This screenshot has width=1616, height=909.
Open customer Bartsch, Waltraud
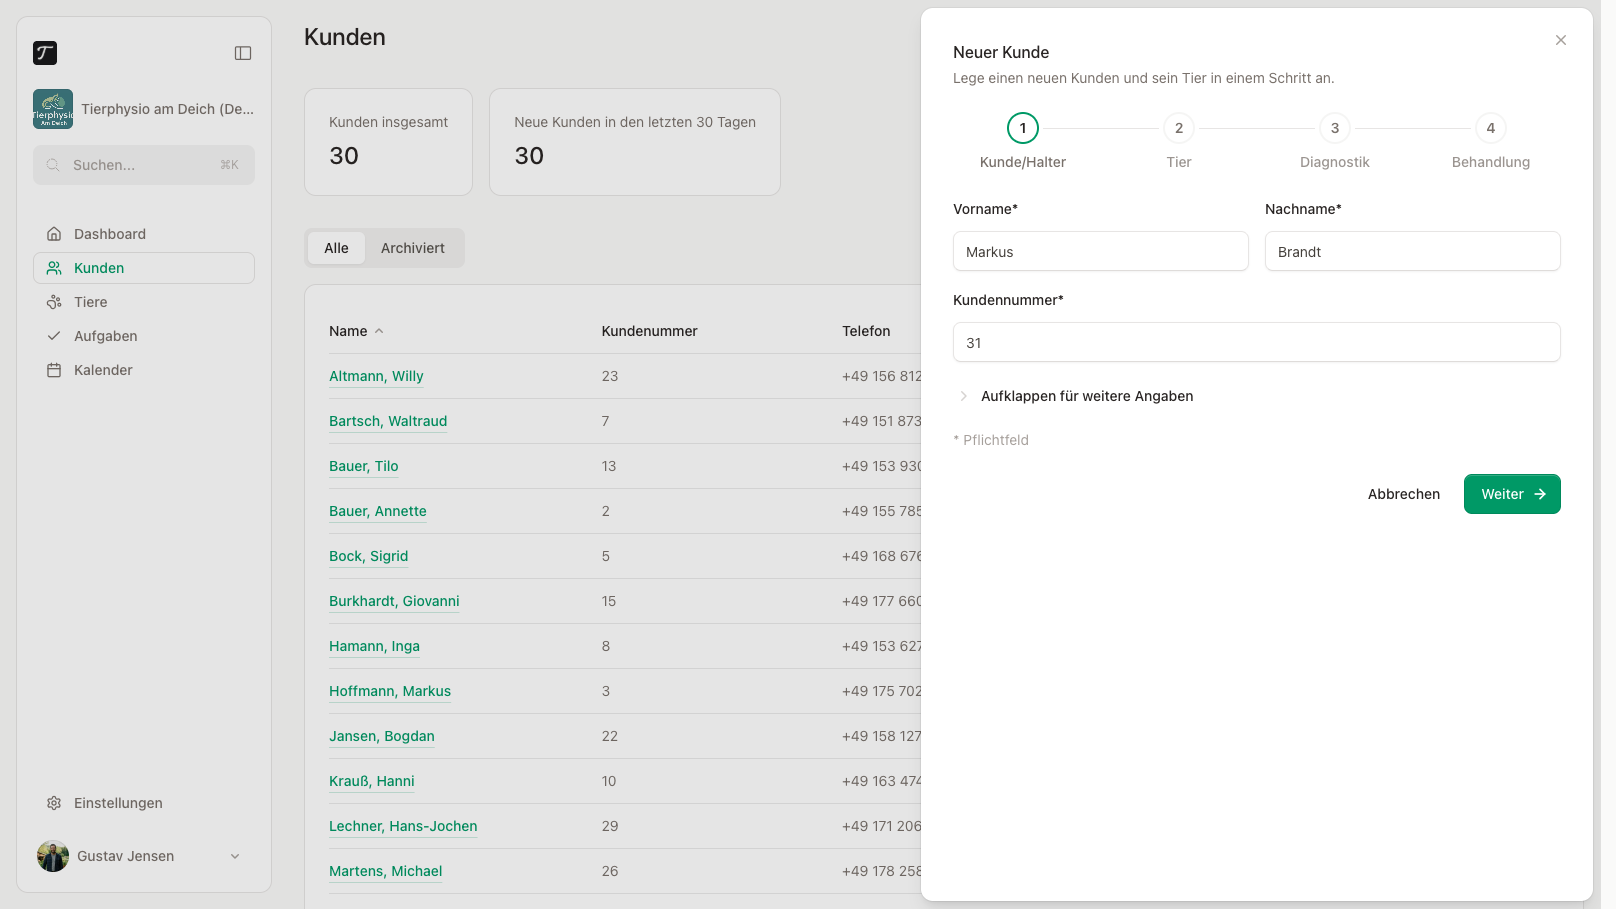[388, 421]
